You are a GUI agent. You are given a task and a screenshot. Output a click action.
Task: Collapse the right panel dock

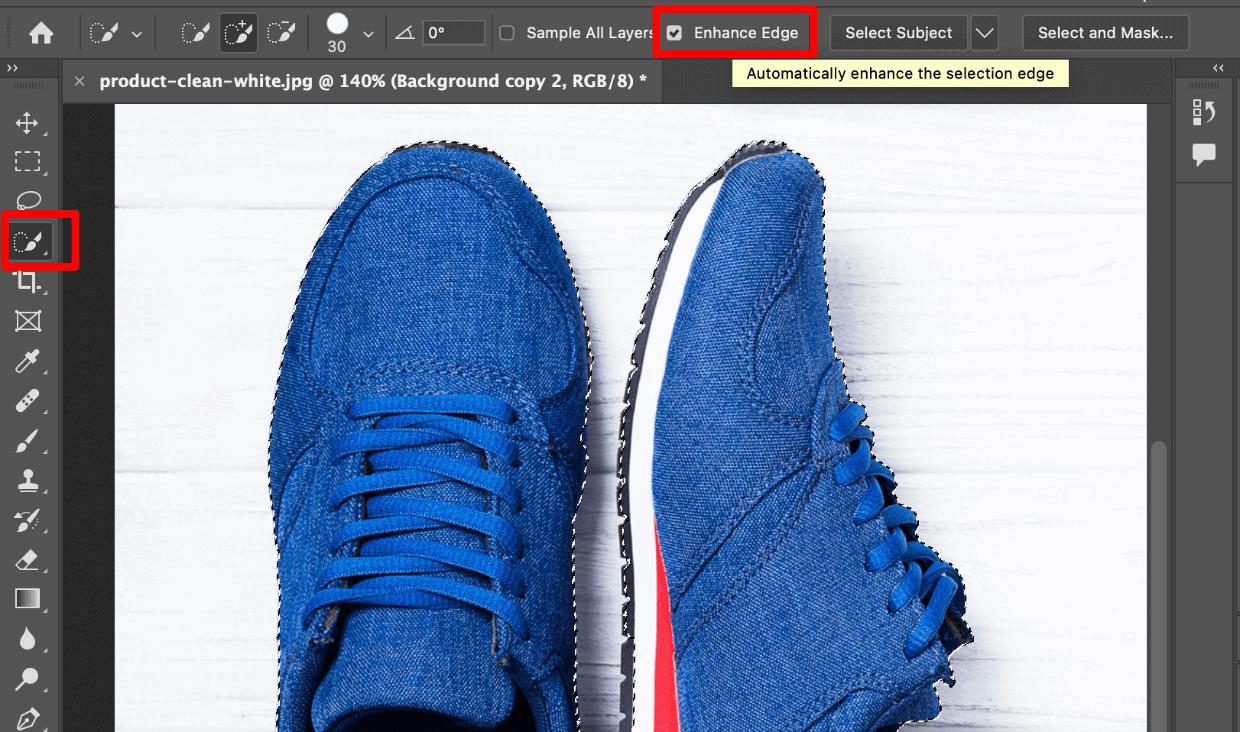pos(1218,67)
